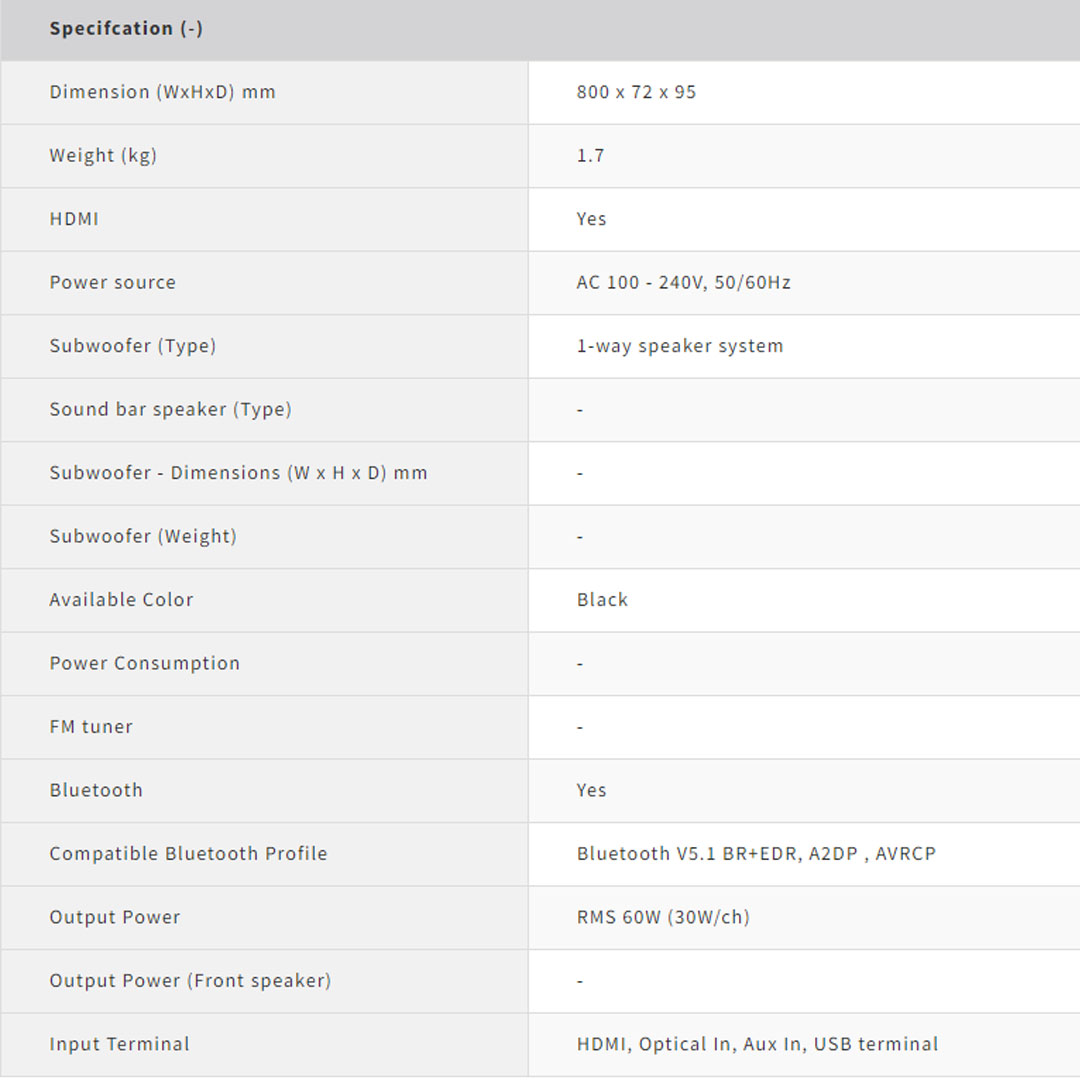The image size is (1080, 1080).
Task: Click the Dimension (WxHxD) mm label
Action: click(x=162, y=92)
